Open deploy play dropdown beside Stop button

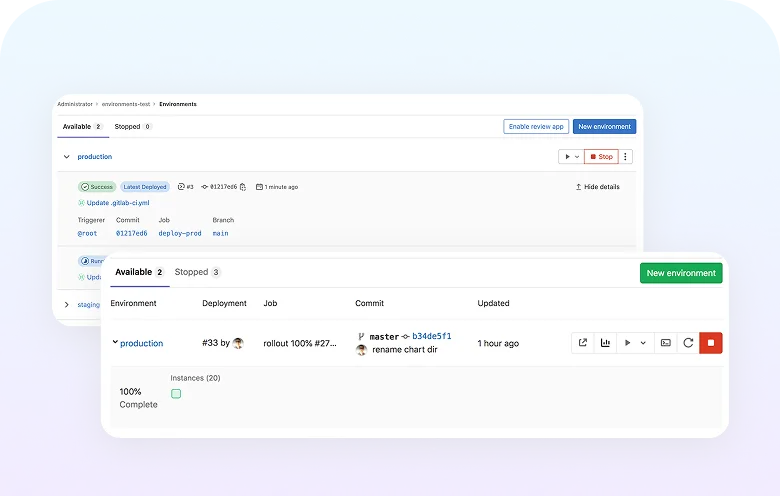click(571, 157)
